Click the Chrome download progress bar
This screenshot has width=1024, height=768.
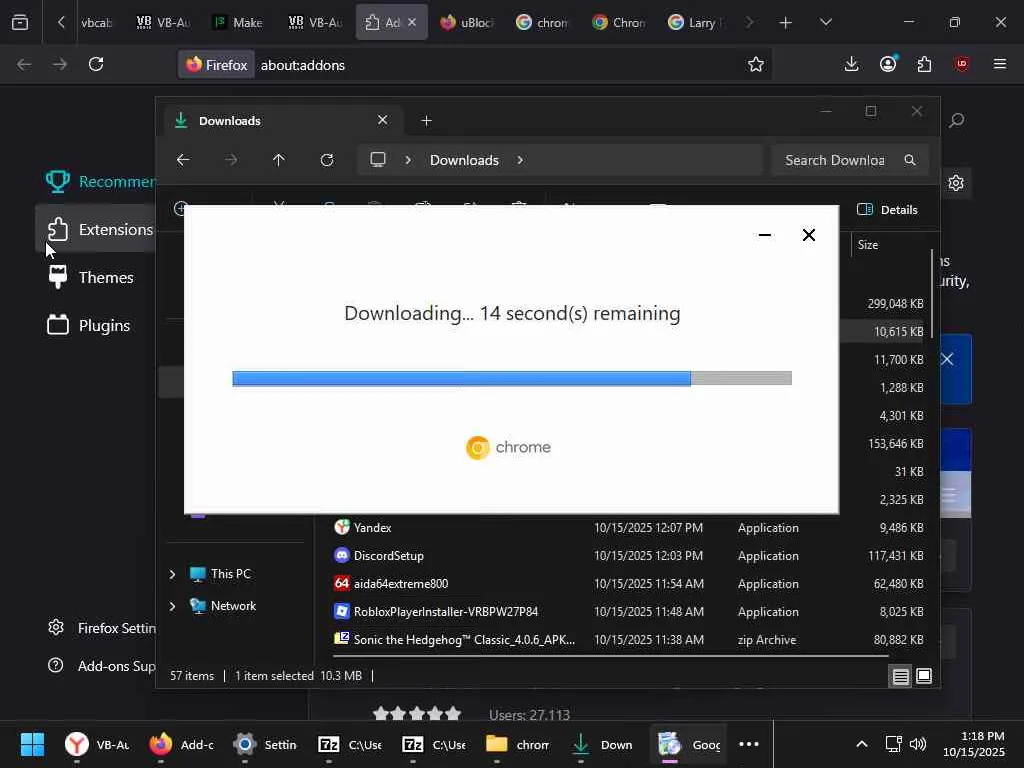(512, 378)
